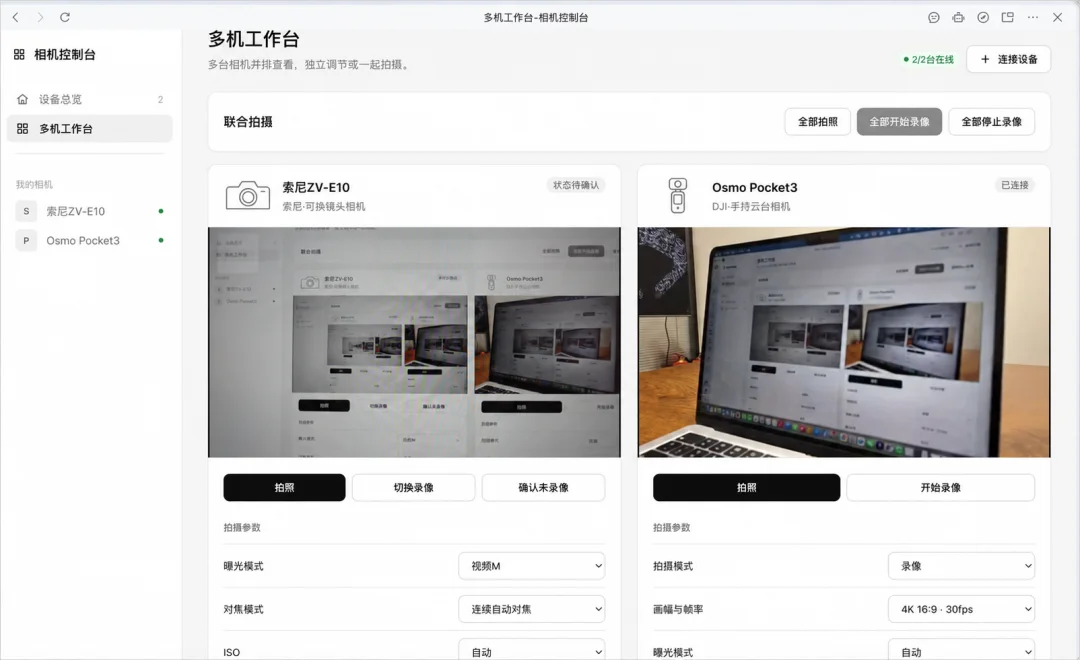Viewport: 1080px width, 660px height.
Task: Click the gimbal icon on Osmo Pocket3 card
Action: tap(678, 196)
